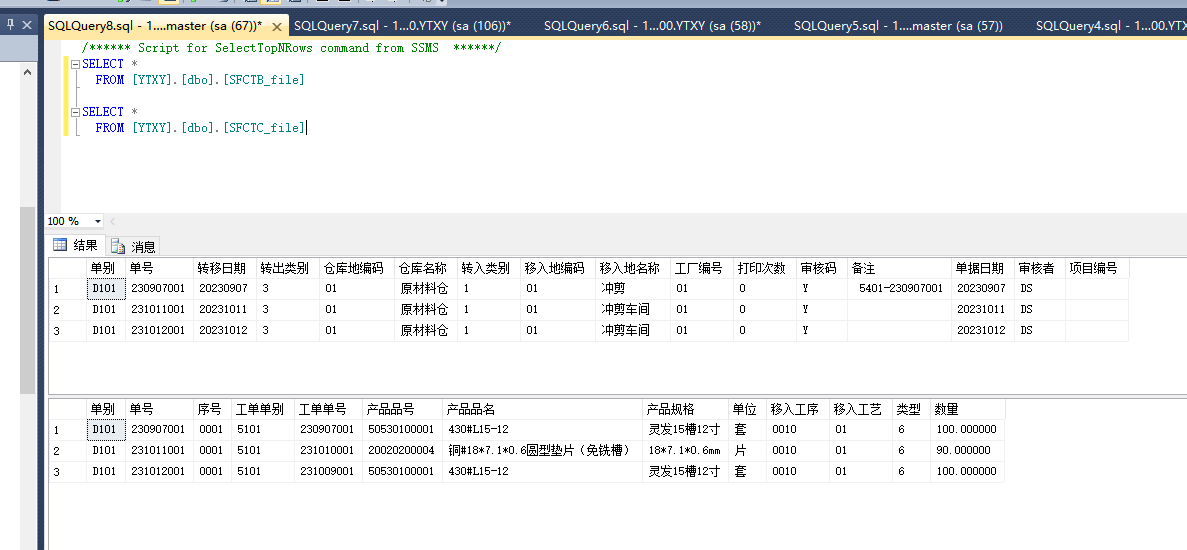This screenshot has width=1187, height=550.
Task: Open the 100 % zoom dropdown
Action: 98,221
